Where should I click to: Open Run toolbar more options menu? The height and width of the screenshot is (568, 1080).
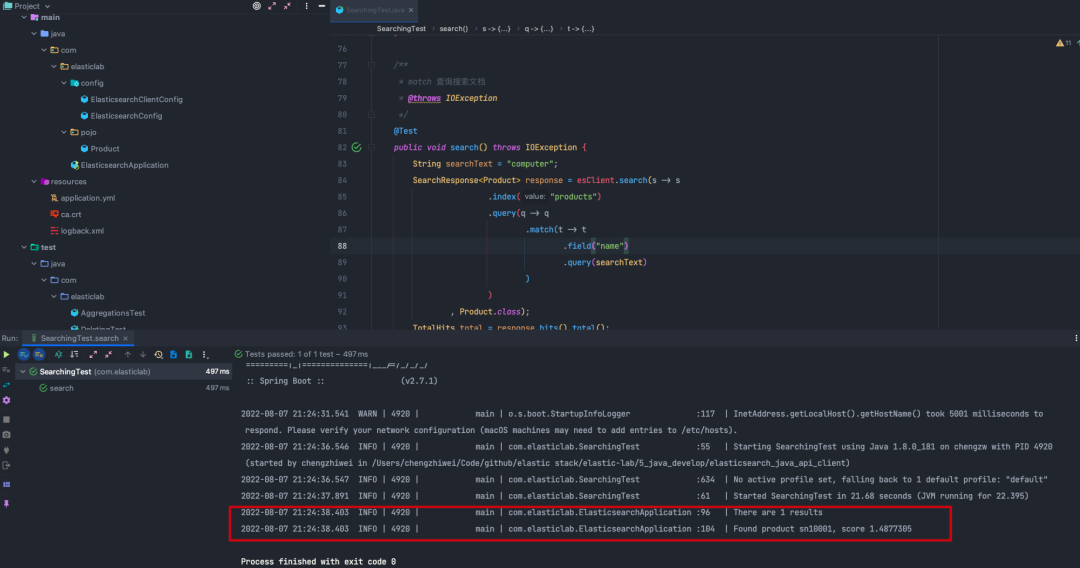pyautogui.click(x=205, y=355)
